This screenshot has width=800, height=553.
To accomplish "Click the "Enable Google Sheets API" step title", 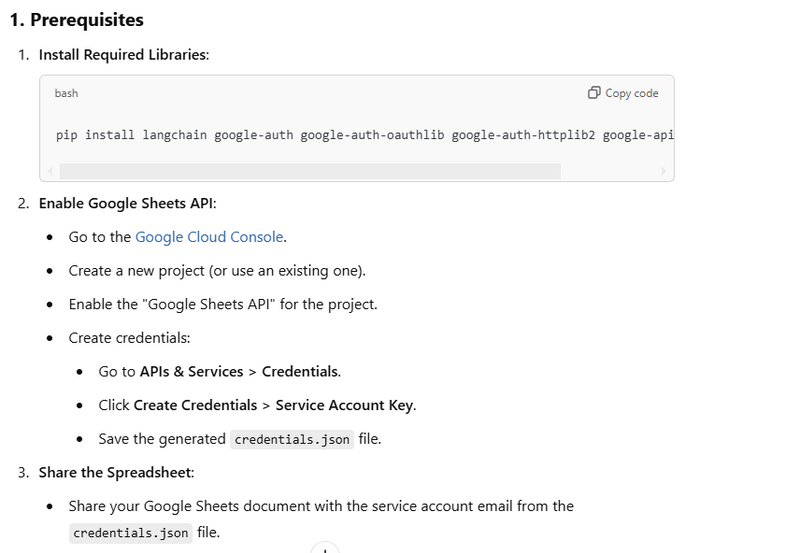I will (126, 203).
